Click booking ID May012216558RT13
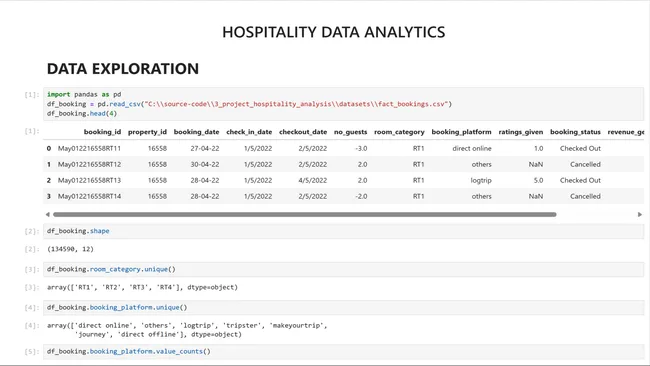650x366 pixels. 89,180
